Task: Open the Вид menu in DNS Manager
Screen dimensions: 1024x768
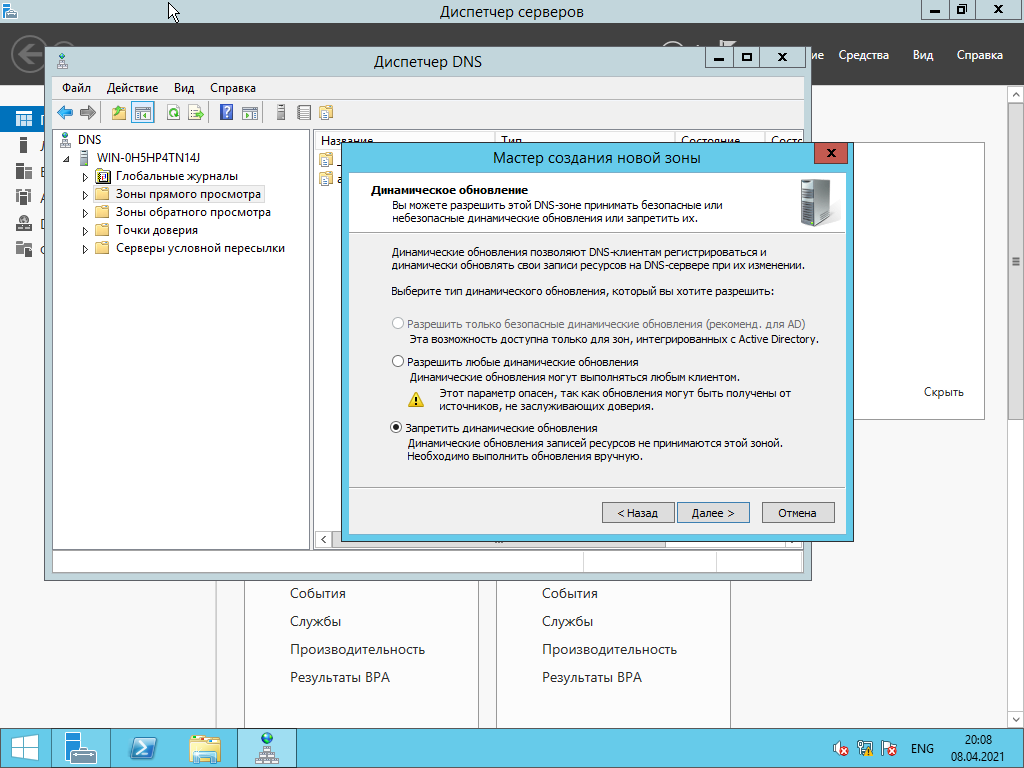Action: 184,88
